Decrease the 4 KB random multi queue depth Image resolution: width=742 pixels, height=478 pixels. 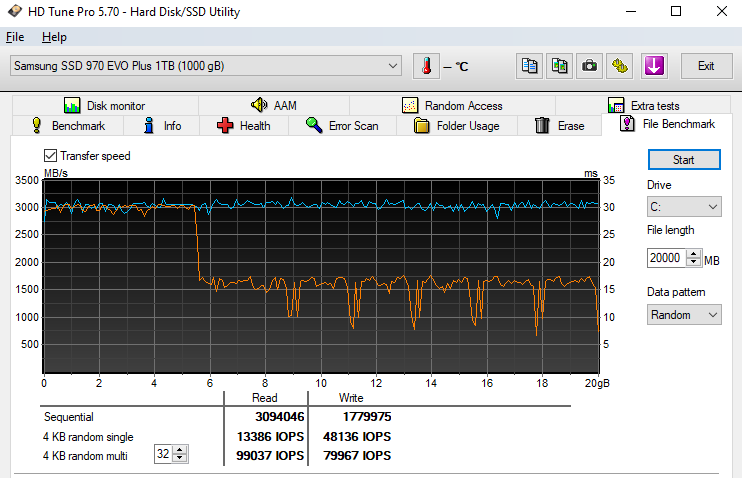[x=179, y=458]
